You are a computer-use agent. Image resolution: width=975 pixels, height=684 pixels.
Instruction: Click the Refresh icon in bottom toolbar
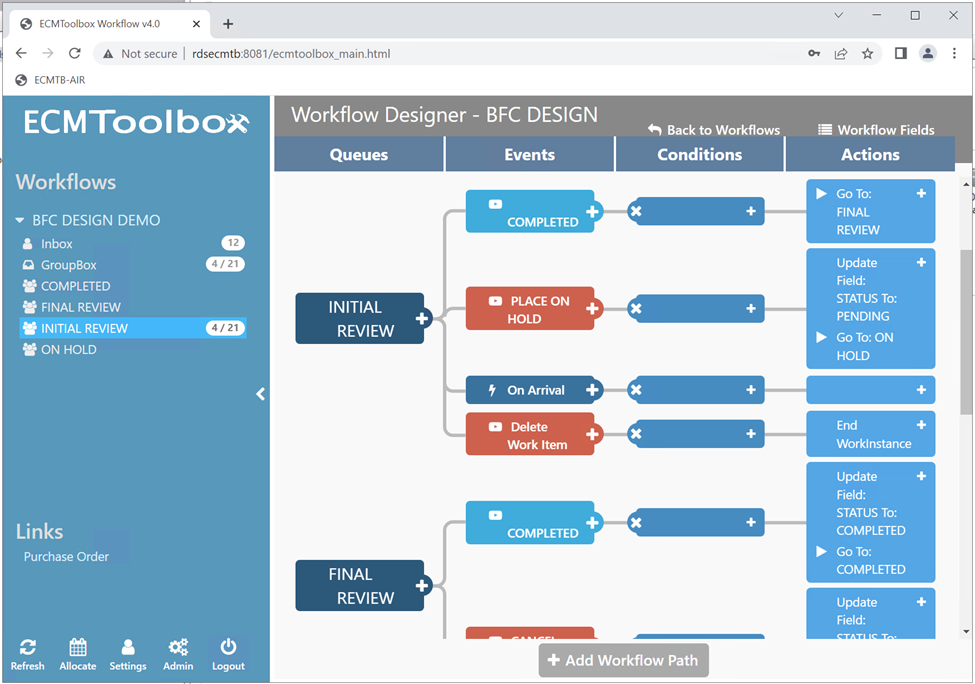coord(28,654)
